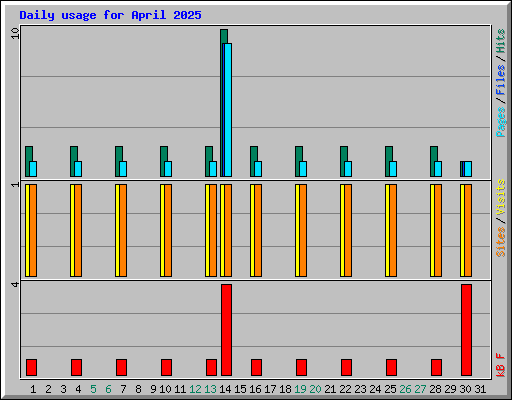Click day label "24" on the x-axis

[375, 389]
